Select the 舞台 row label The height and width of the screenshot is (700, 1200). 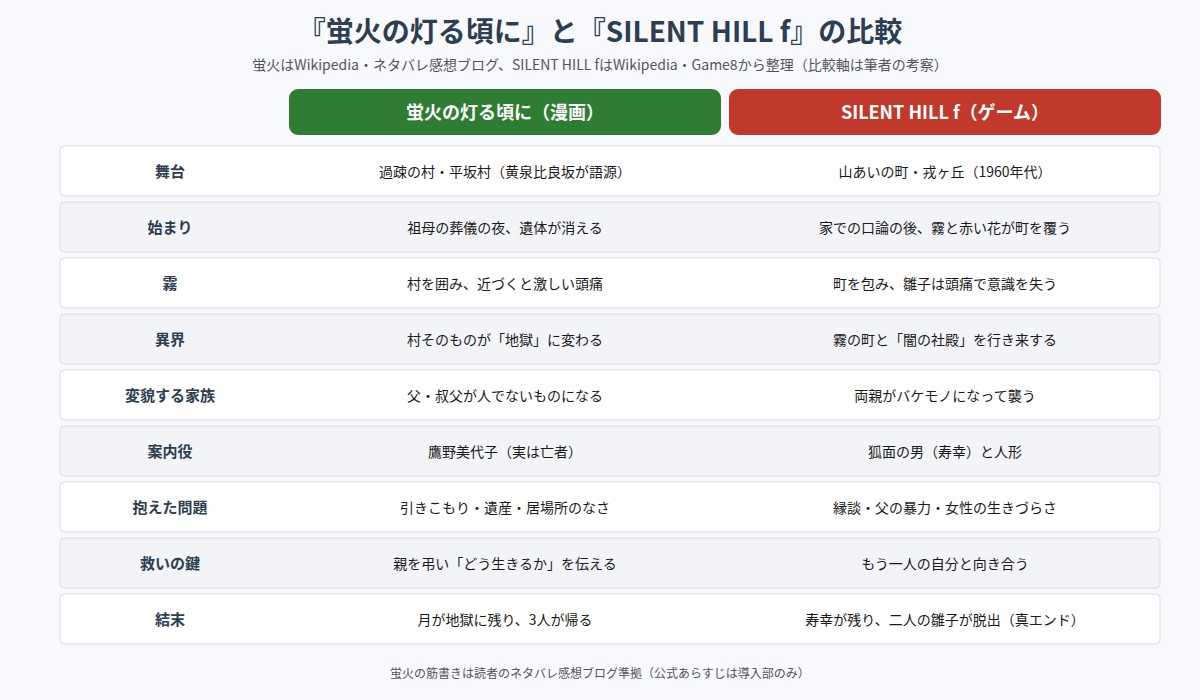pyautogui.click(x=170, y=172)
